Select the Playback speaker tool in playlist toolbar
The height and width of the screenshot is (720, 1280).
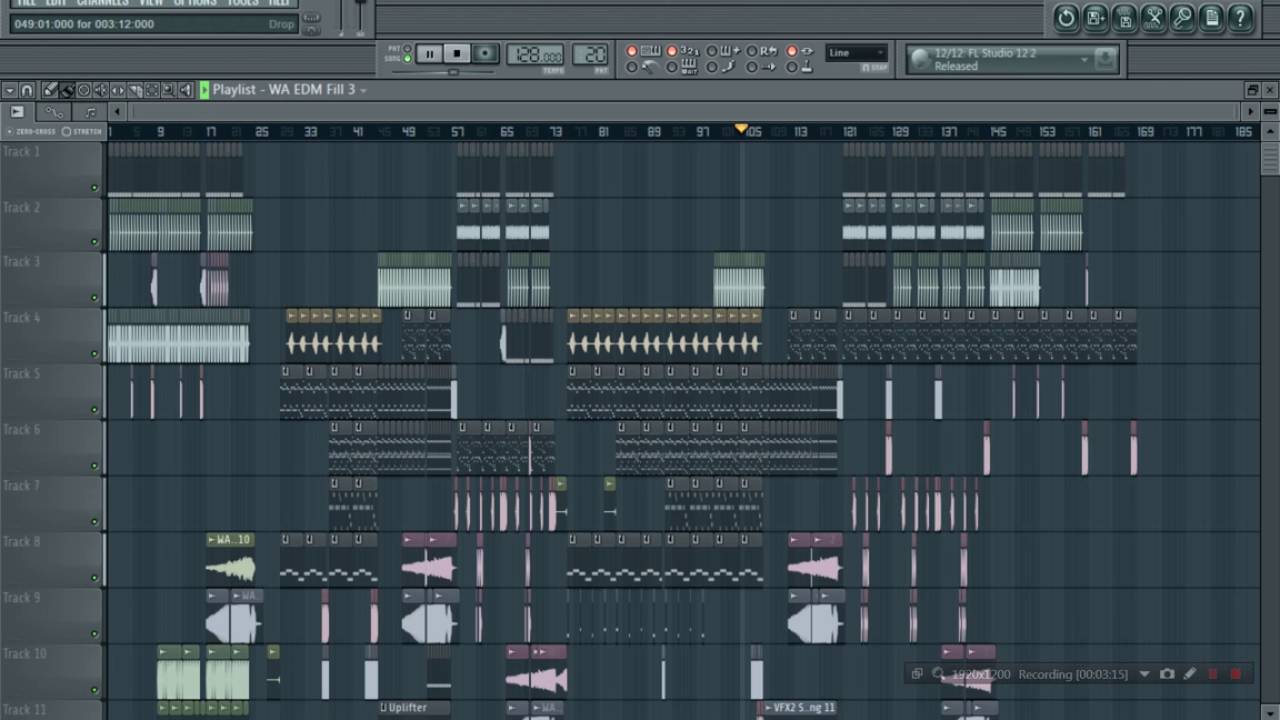pyautogui.click(x=185, y=90)
